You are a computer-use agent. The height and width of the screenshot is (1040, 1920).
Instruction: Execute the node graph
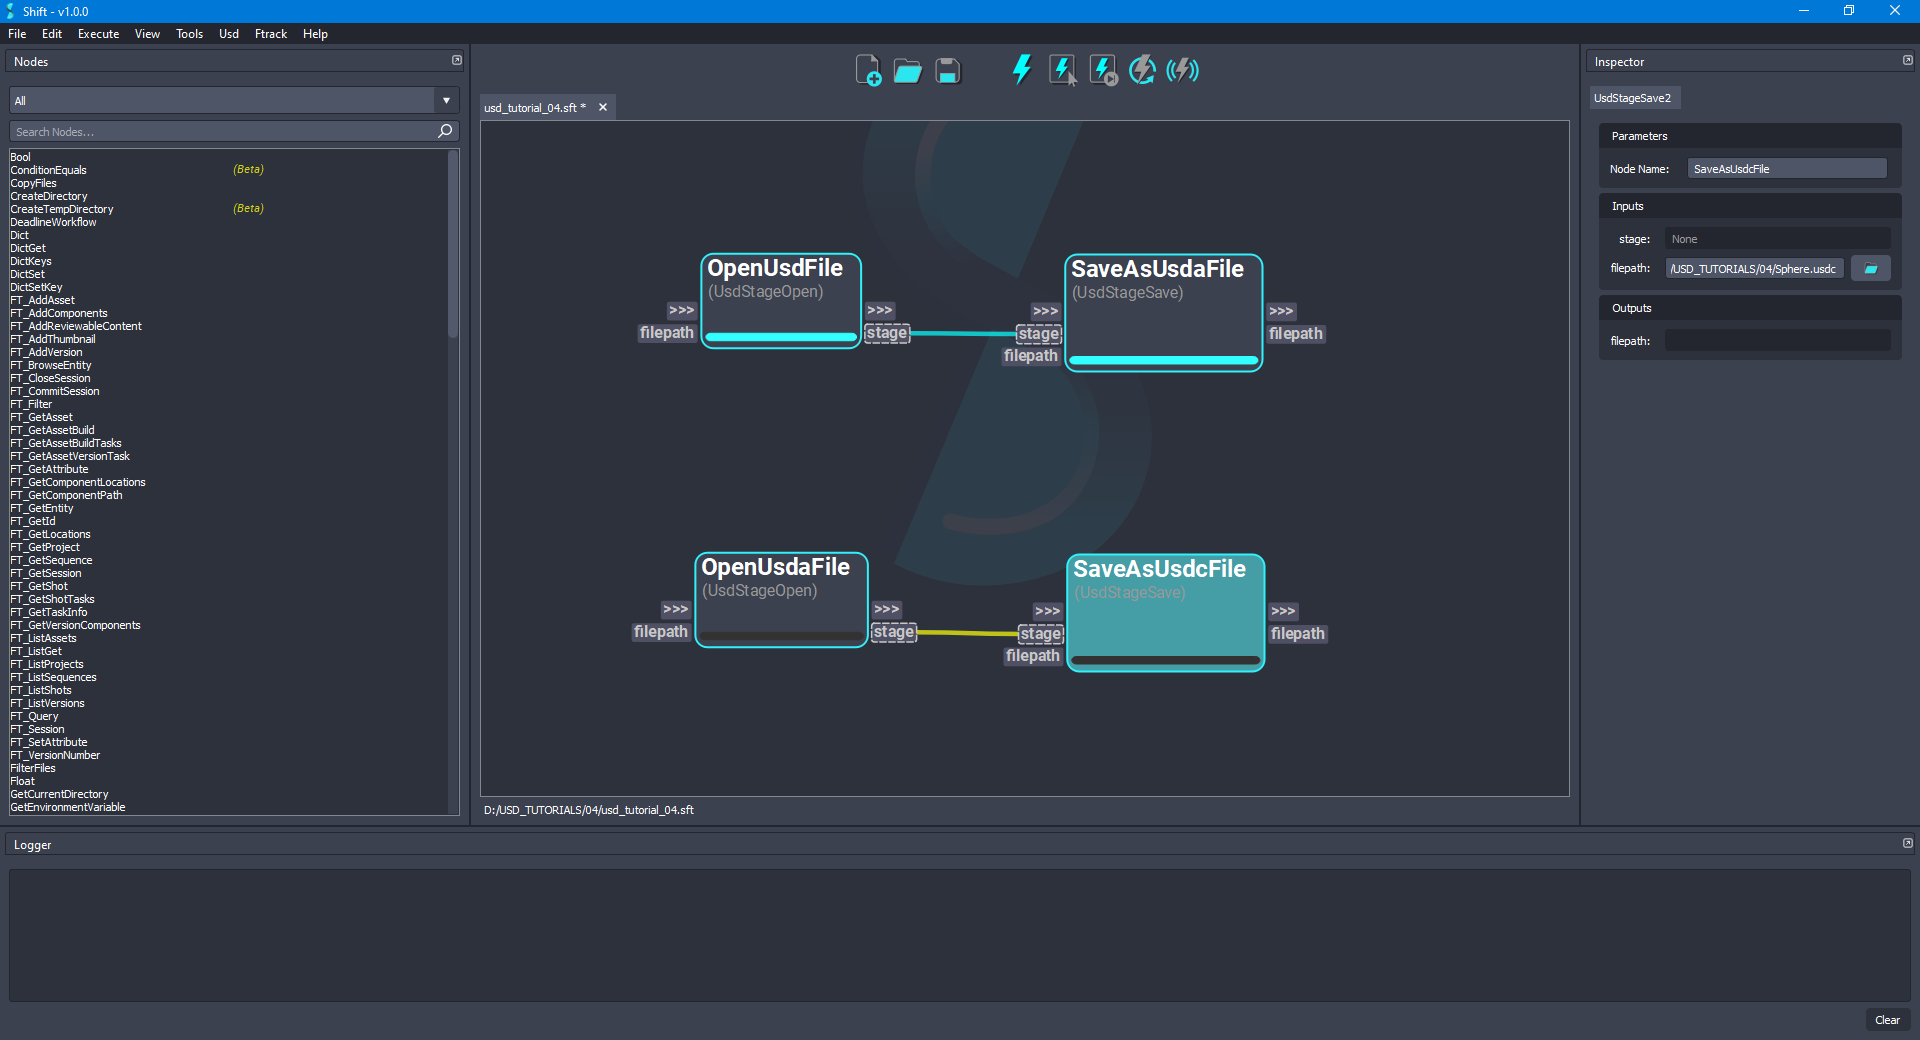pyautogui.click(x=1021, y=70)
